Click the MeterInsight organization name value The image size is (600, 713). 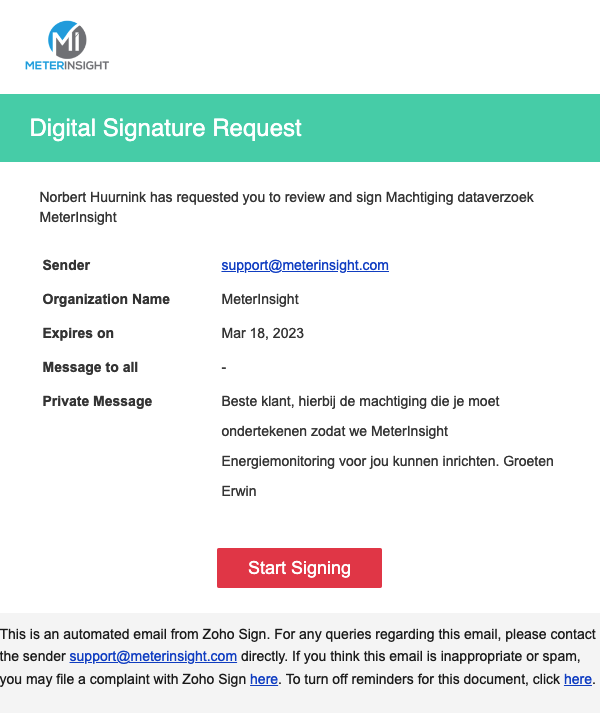[x=260, y=299]
